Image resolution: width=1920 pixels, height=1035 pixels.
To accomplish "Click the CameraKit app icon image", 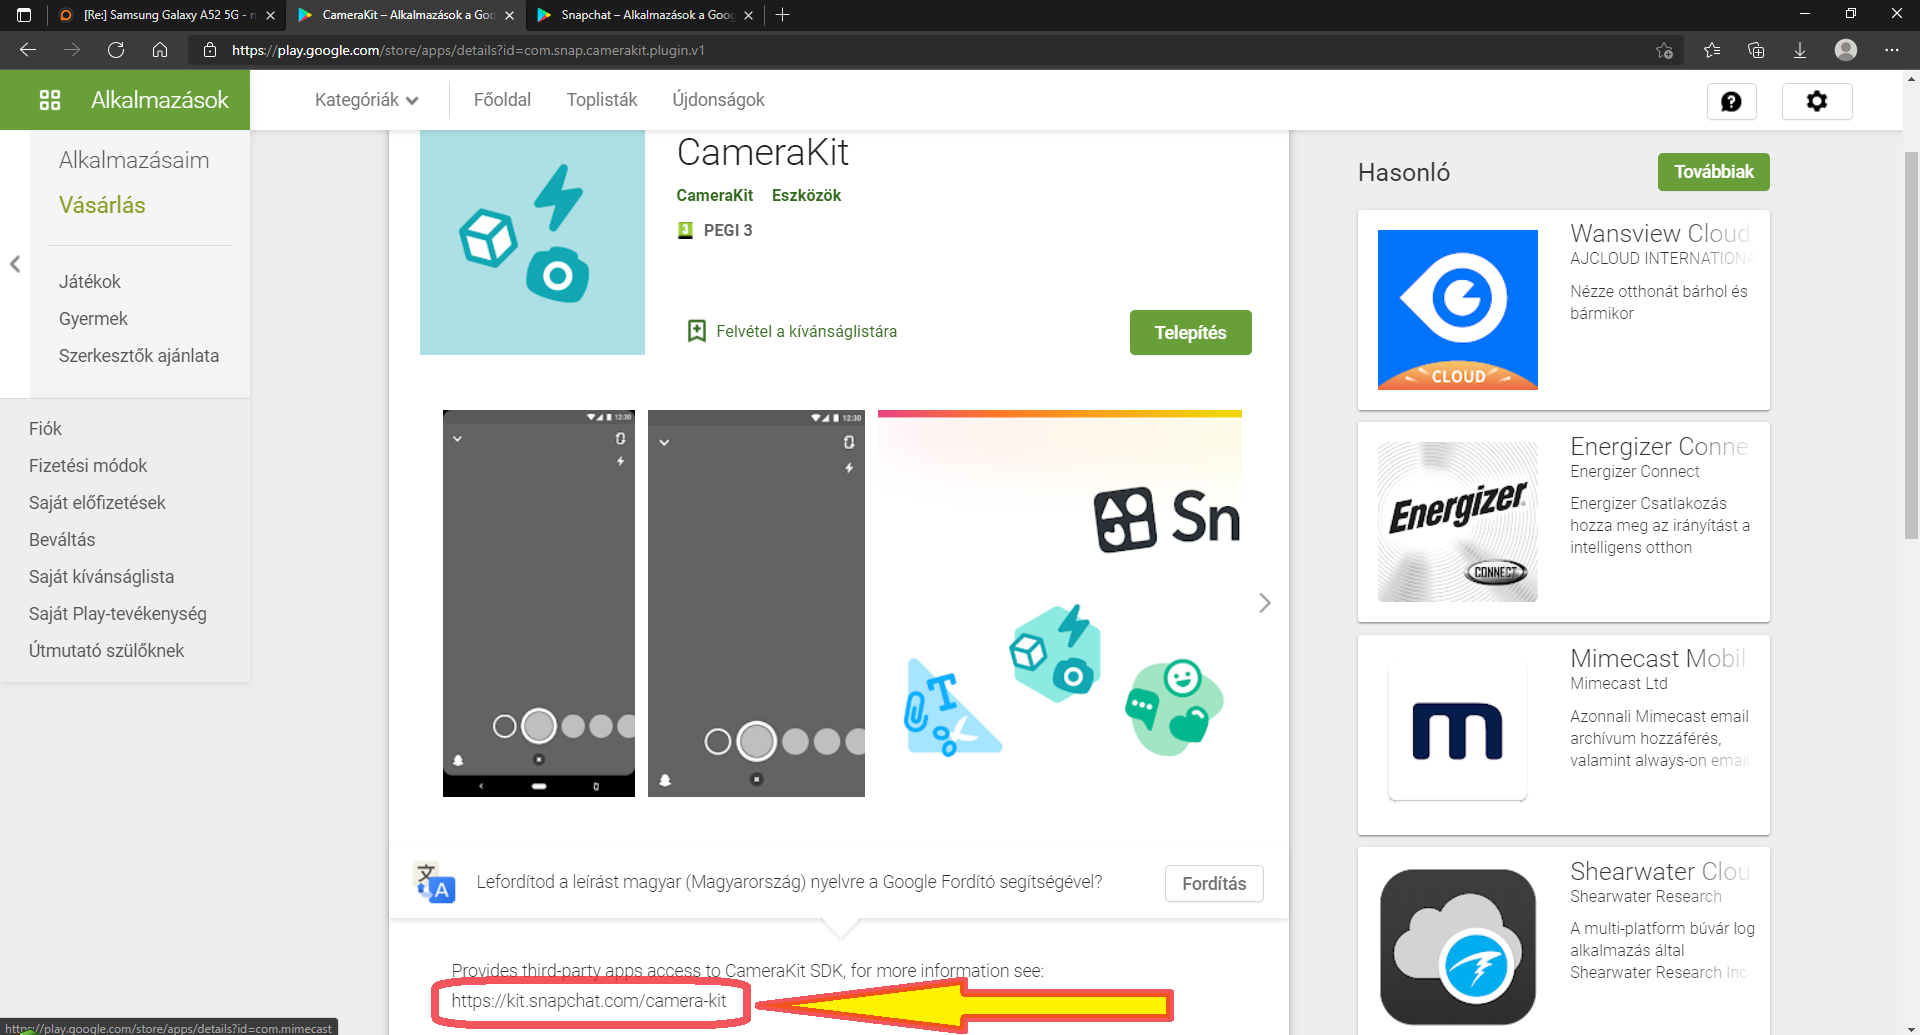I will 532,242.
